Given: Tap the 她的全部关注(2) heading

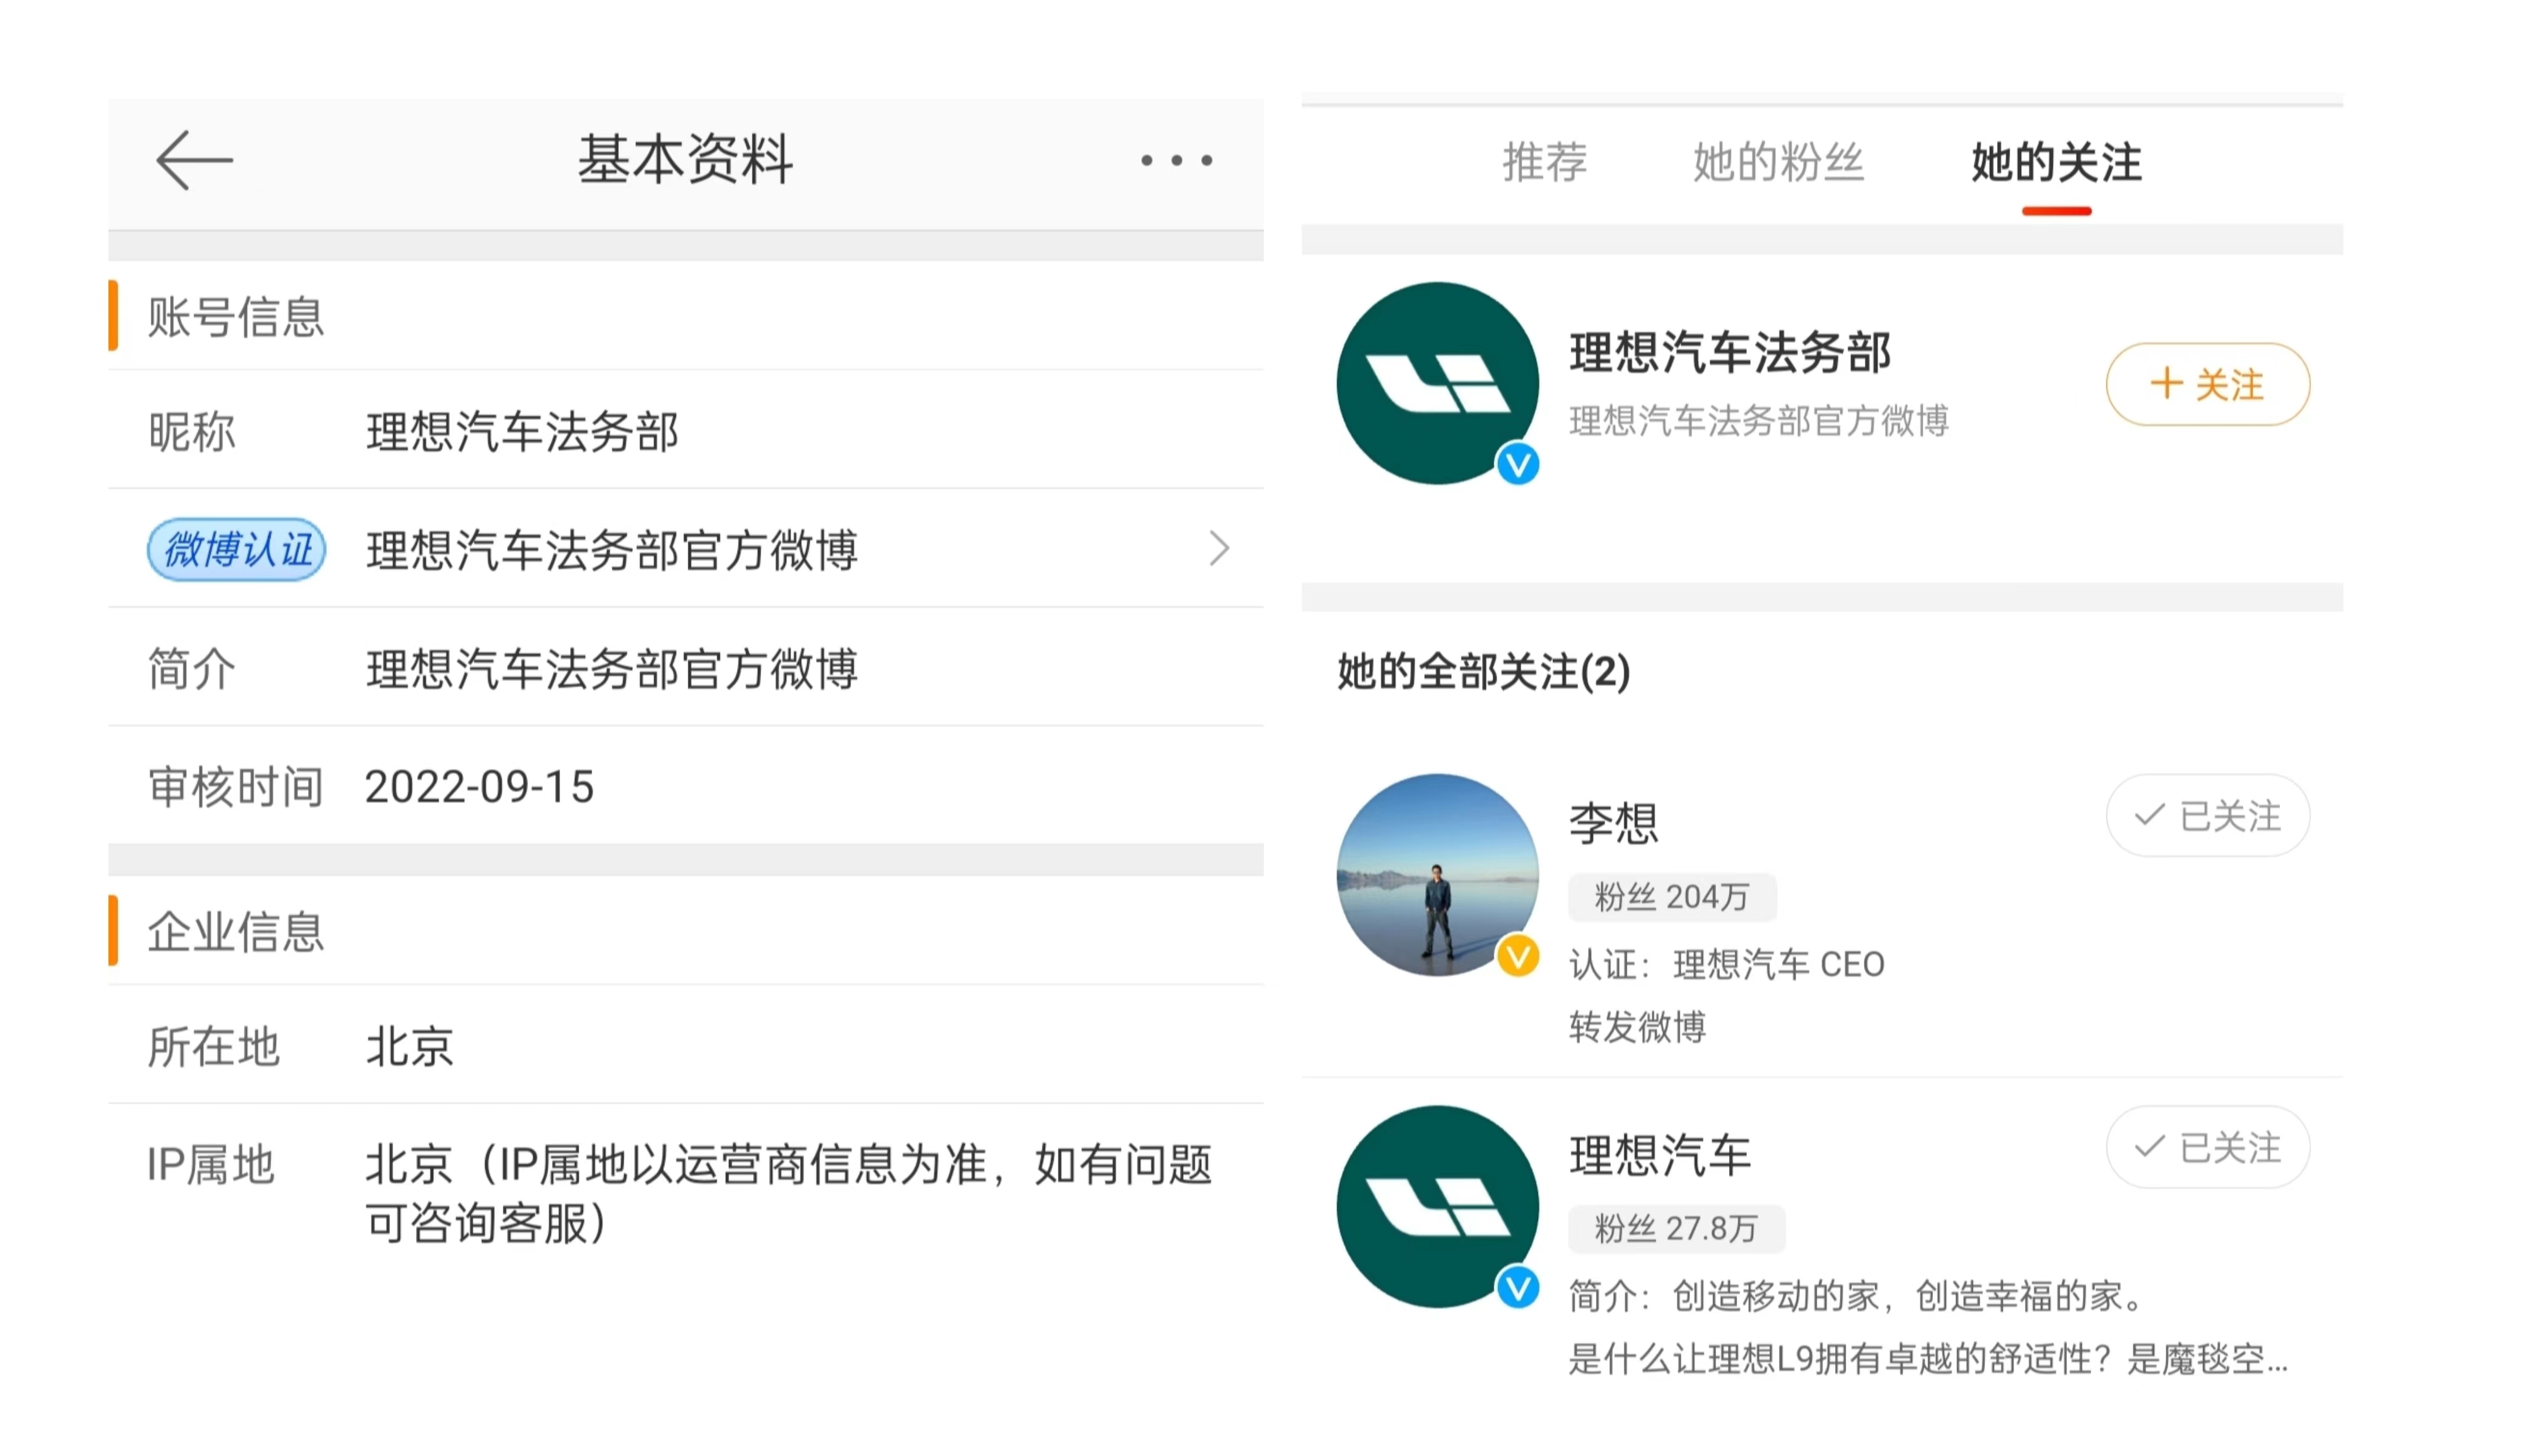Looking at the screenshot, I should [x=1484, y=671].
